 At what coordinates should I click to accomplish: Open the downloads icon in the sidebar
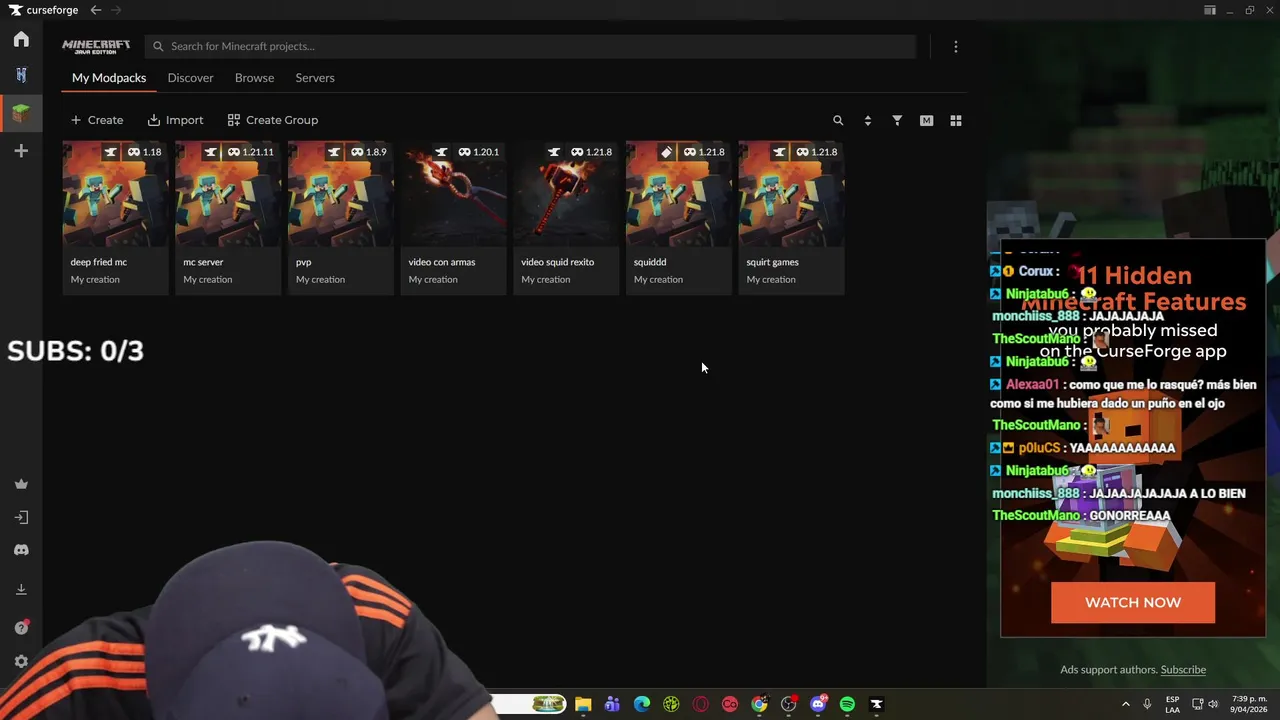pos(21,589)
